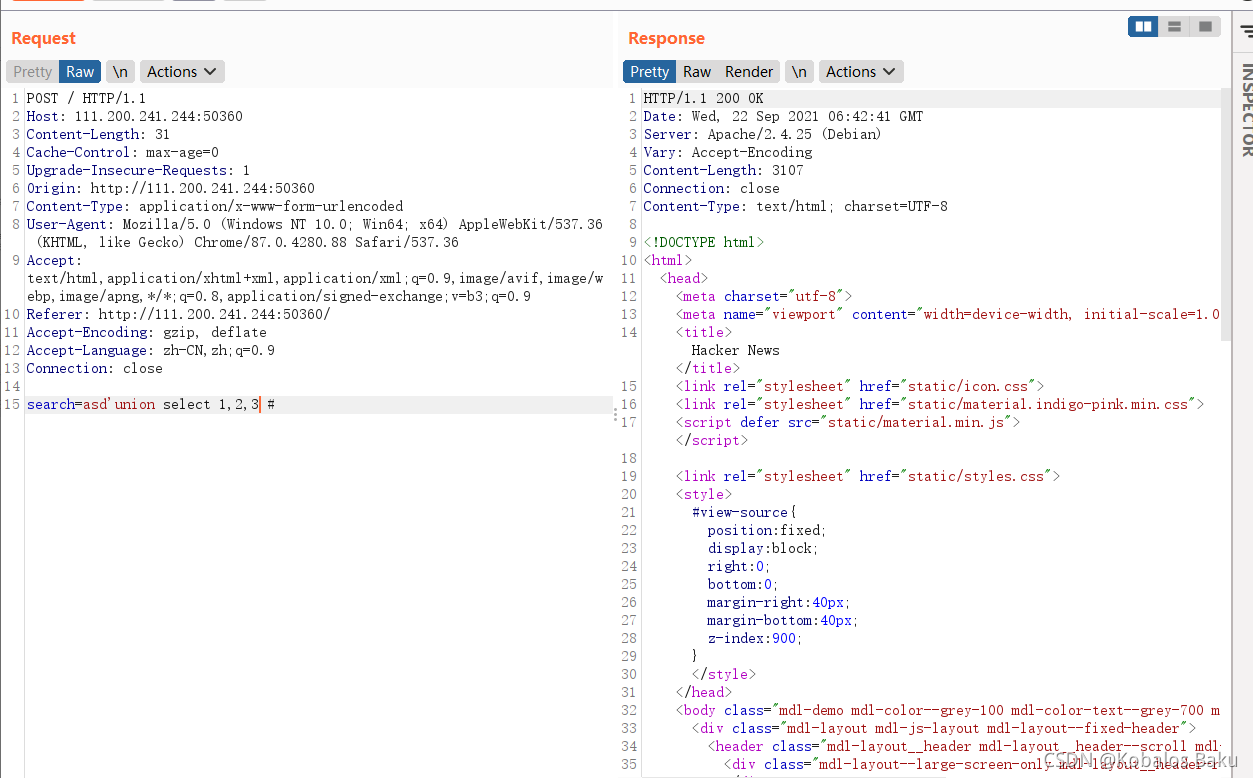
Task: Open the Inspector settings lines icon
Action: pos(1246,31)
